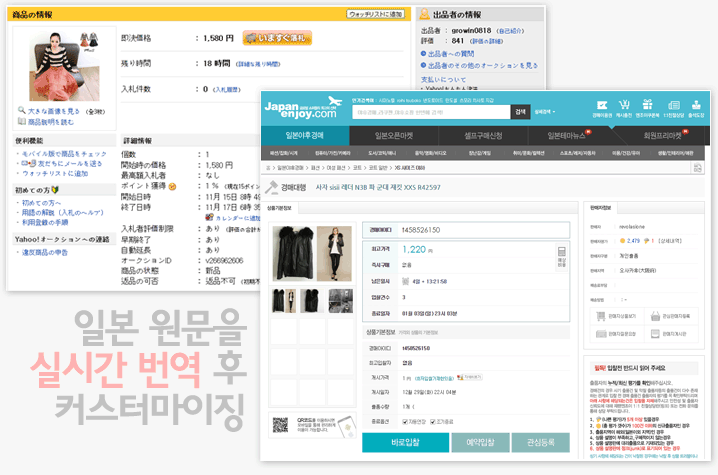This screenshot has width=718, height=475.
Task: Click the growin0818 自己紹介 link
Action: coord(510,31)
